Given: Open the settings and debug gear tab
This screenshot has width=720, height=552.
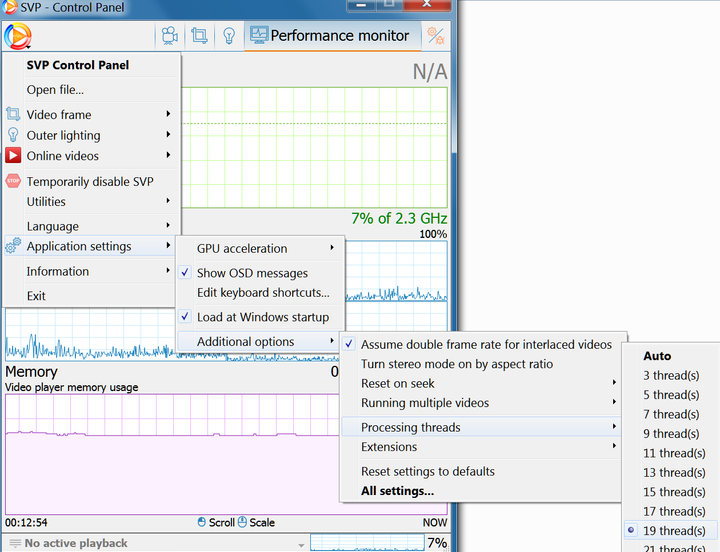Looking at the screenshot, I should click(x=435, y=36).
